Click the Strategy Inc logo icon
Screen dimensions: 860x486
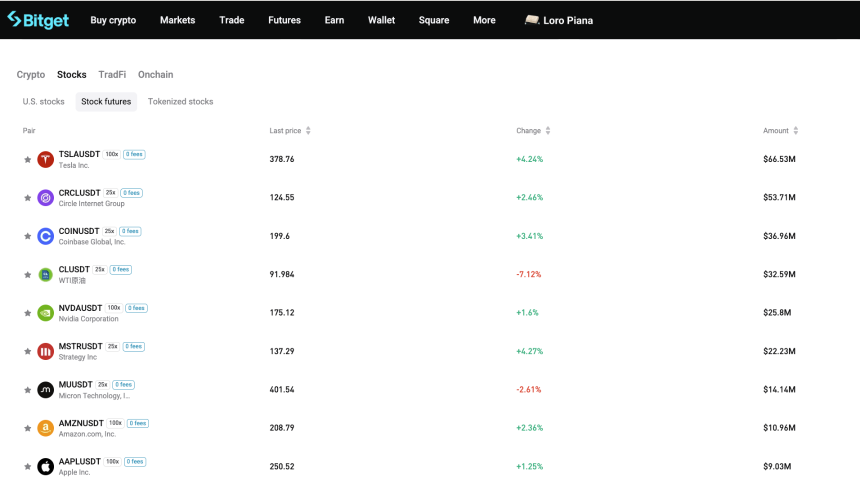[46, 352]
